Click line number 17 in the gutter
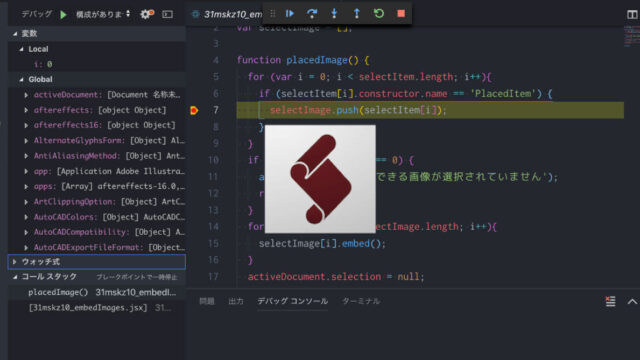Image resolution: width=640 pixels, height=360 pixels. [213, 277]
